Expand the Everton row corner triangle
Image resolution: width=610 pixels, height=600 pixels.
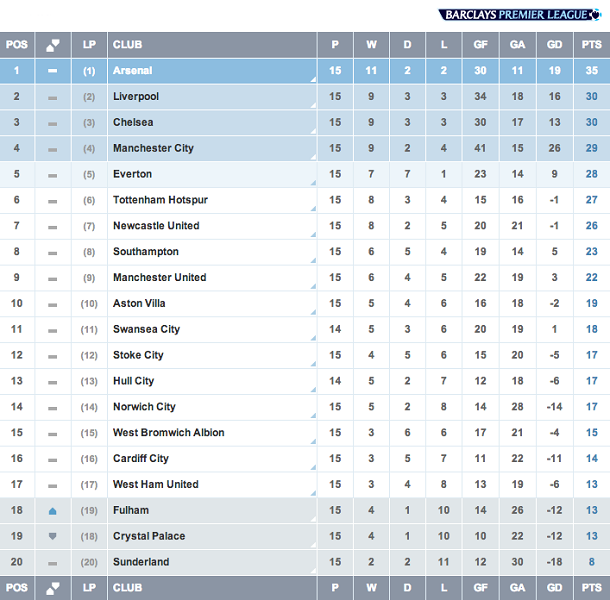coord(313,182)
